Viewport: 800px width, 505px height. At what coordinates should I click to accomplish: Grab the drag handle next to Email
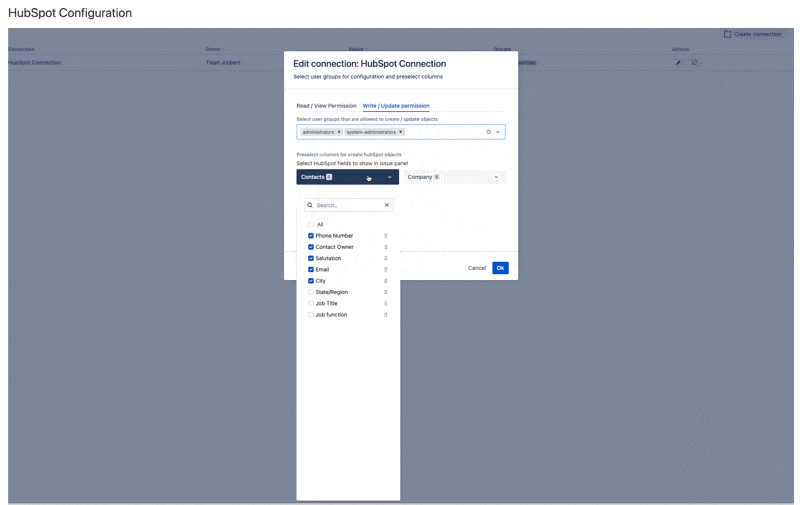pos(386,269)
